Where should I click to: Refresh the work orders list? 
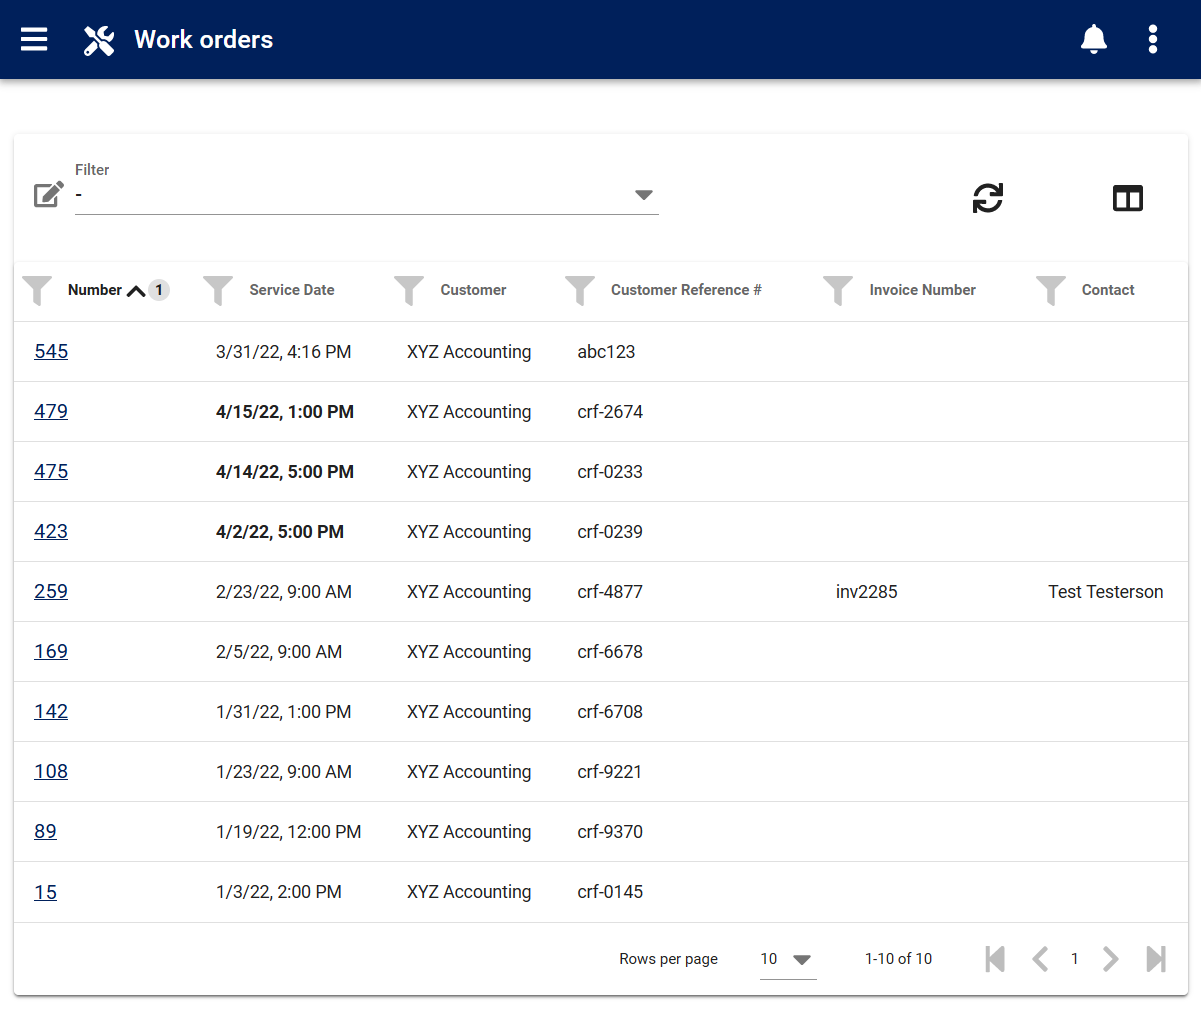pos(988,198)
